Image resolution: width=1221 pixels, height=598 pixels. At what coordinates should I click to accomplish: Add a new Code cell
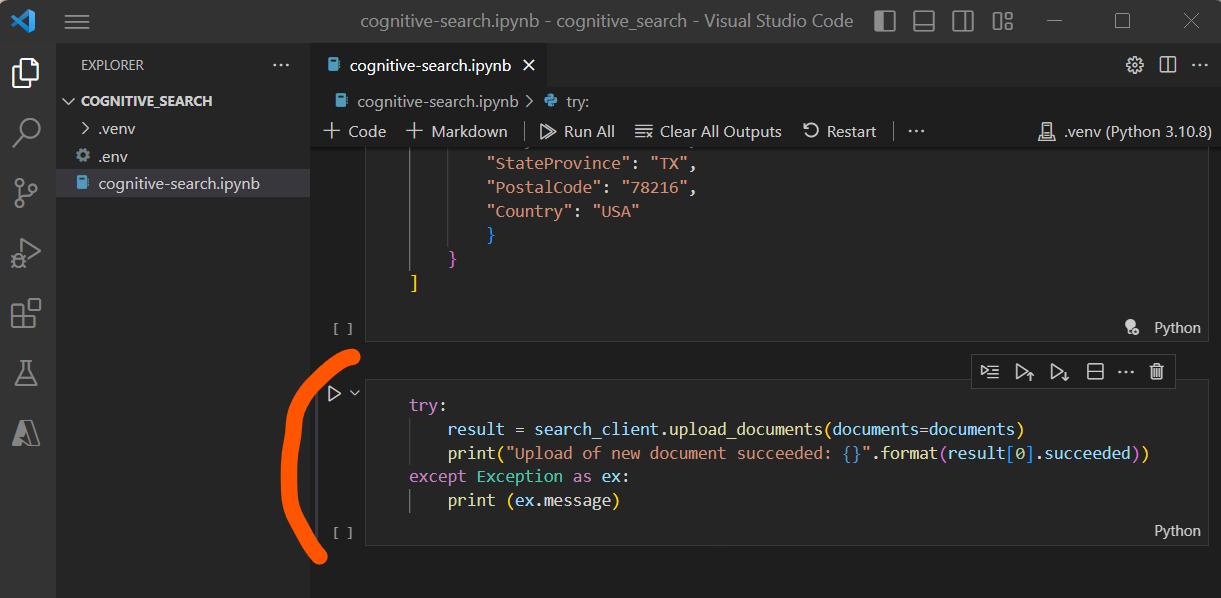click(x=355, y=131)
